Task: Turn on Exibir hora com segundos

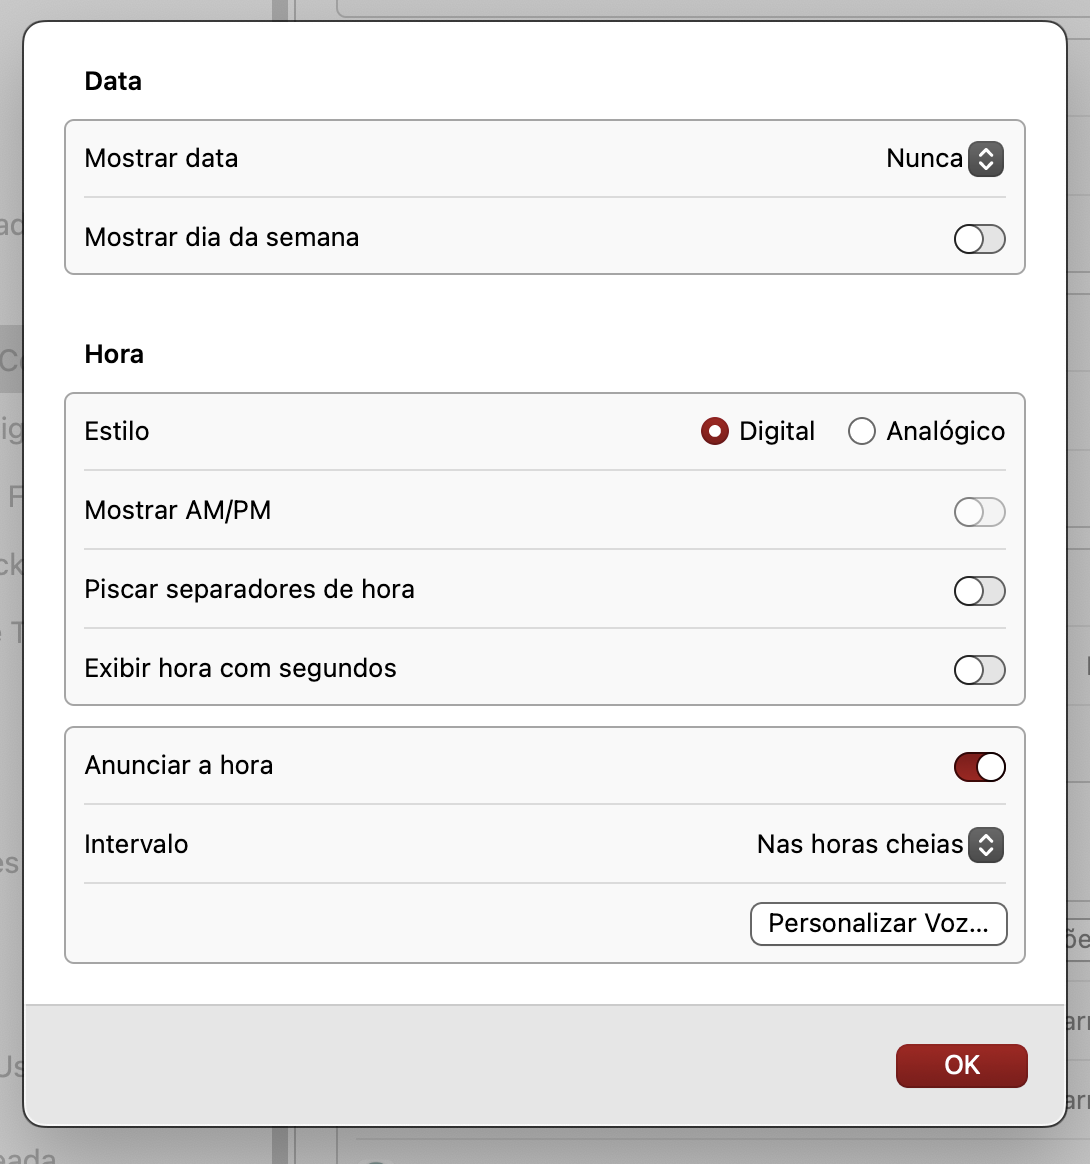Action: click(x=979, y=670)
